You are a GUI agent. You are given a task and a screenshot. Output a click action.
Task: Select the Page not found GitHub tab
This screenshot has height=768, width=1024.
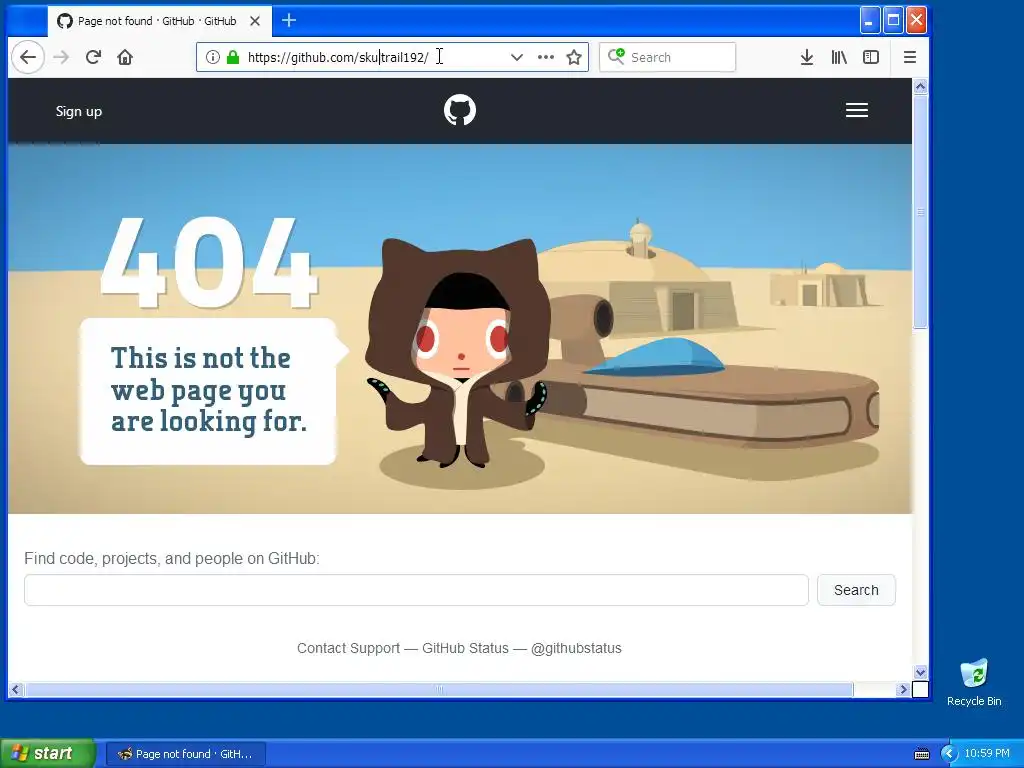[x=159, y=21]
